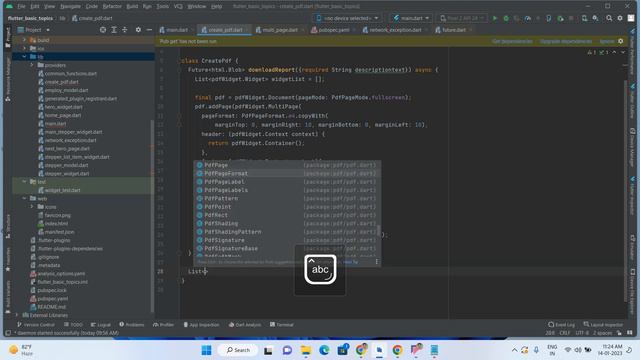Screen dimensions: 640x360
Task: Show hidden system tray icons chevron
Action: [514, 350]
